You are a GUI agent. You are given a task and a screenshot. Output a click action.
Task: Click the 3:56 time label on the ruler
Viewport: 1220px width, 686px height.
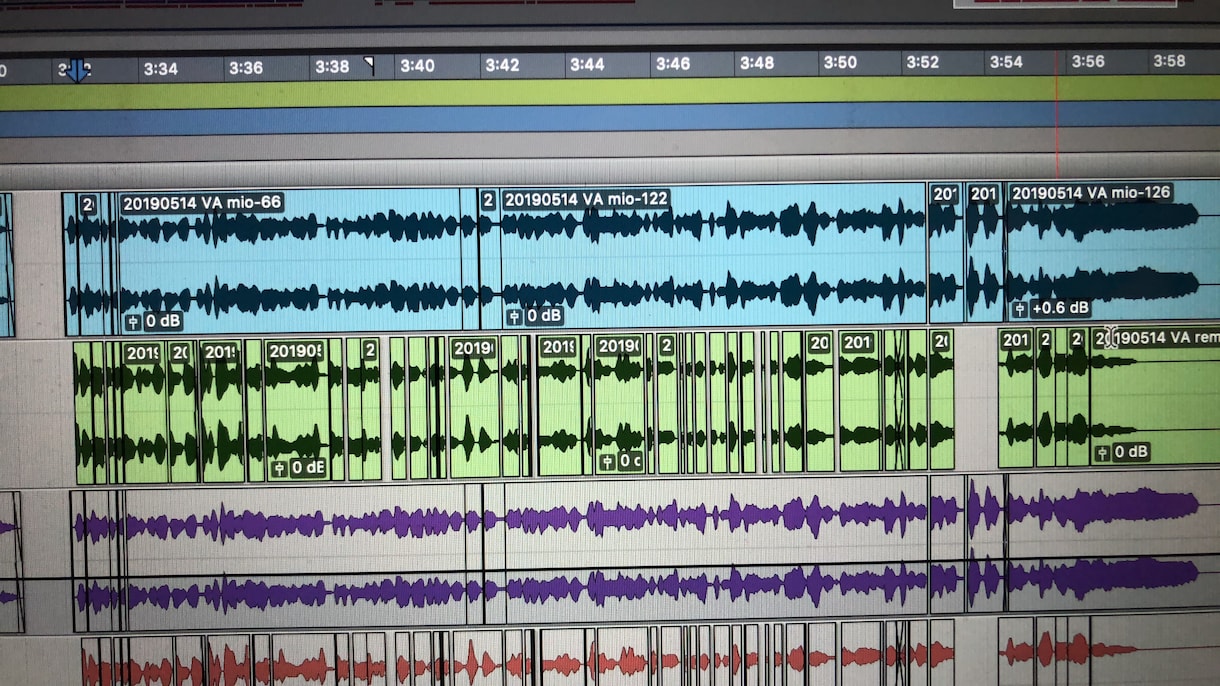(1088, 61)
